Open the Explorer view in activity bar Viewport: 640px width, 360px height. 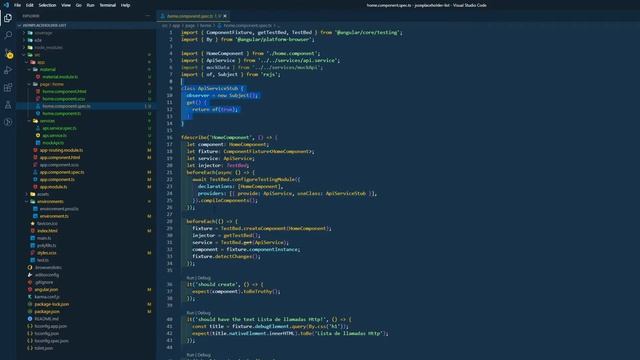(x=8, y=18)
